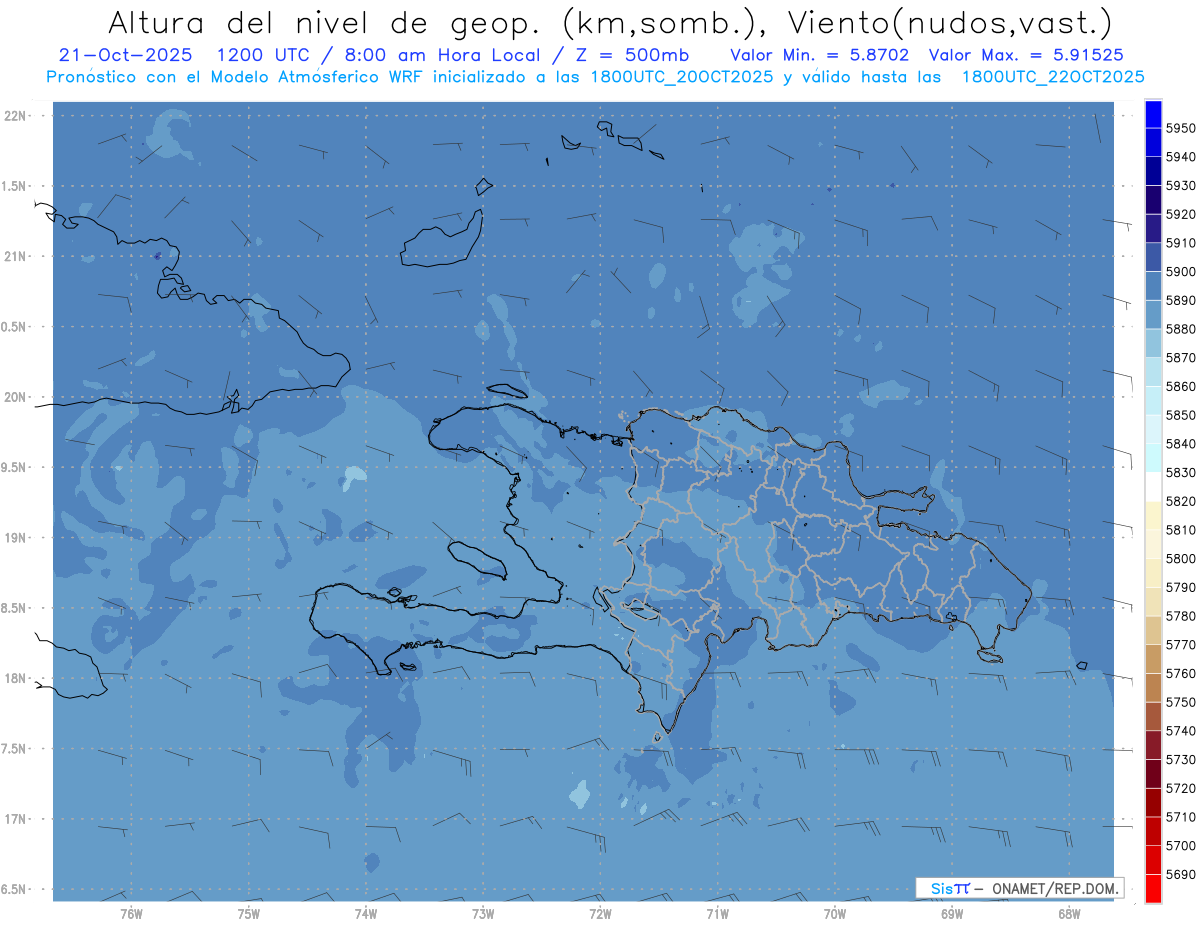1200x927 pixels.
Task: Click the 75W longitude label
Action: point(248,914)
